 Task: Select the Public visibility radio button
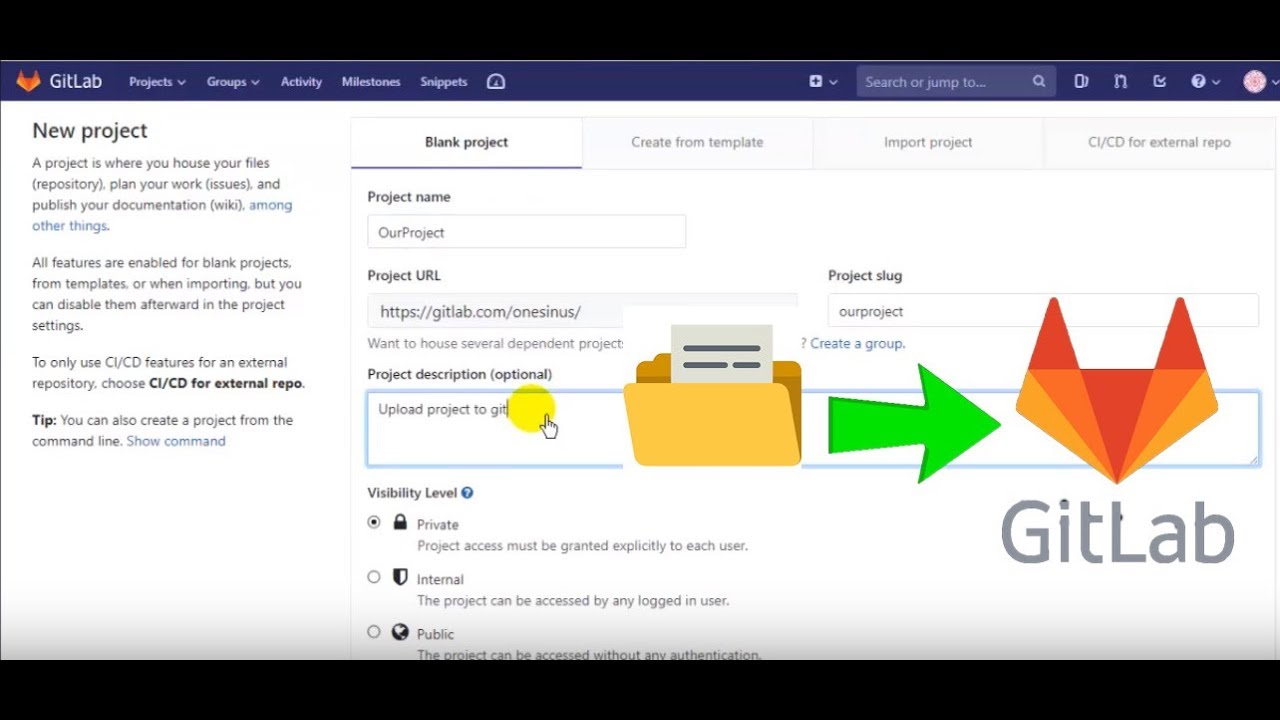click(374, 632)
